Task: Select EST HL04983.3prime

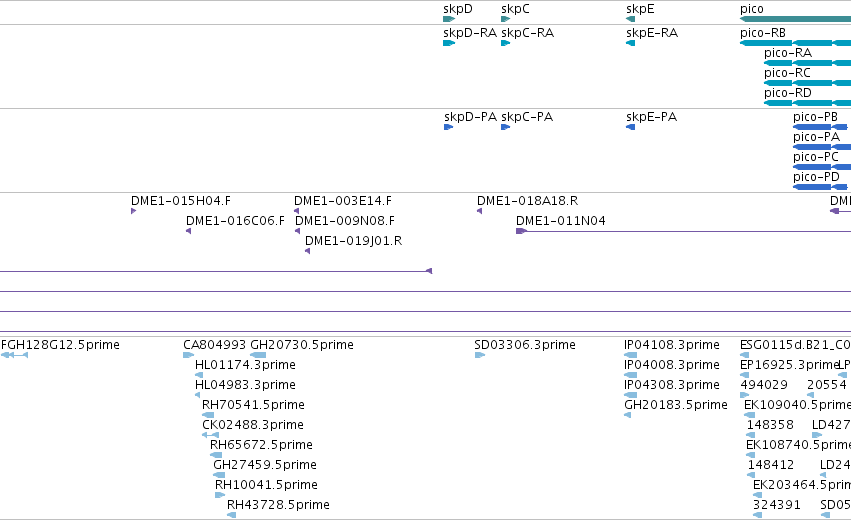Action: tap(198, 395)
